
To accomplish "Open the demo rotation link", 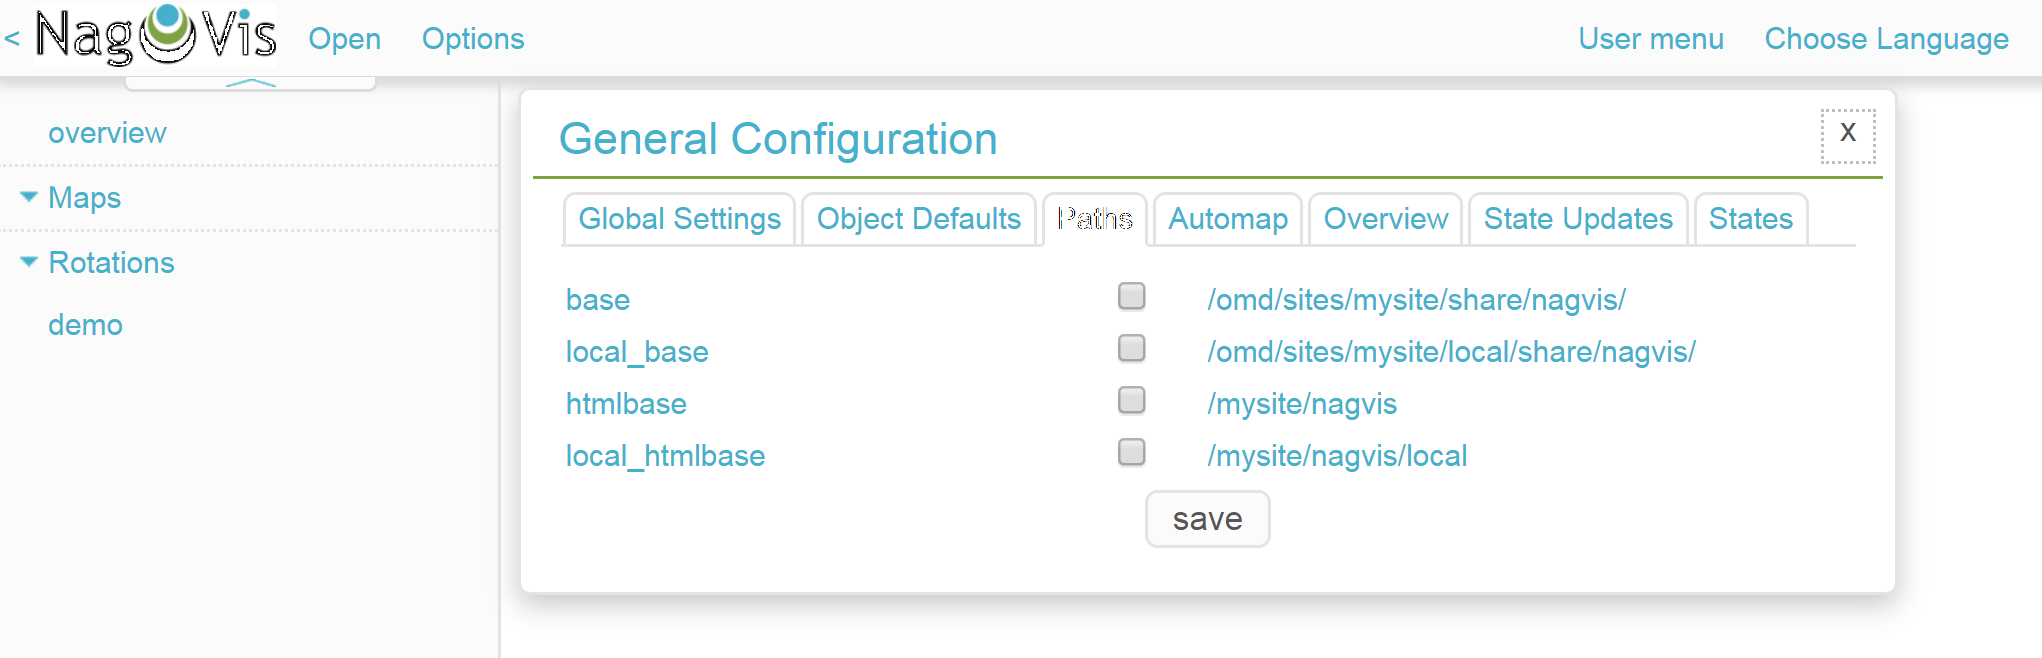I will click(x=85, y=325).
